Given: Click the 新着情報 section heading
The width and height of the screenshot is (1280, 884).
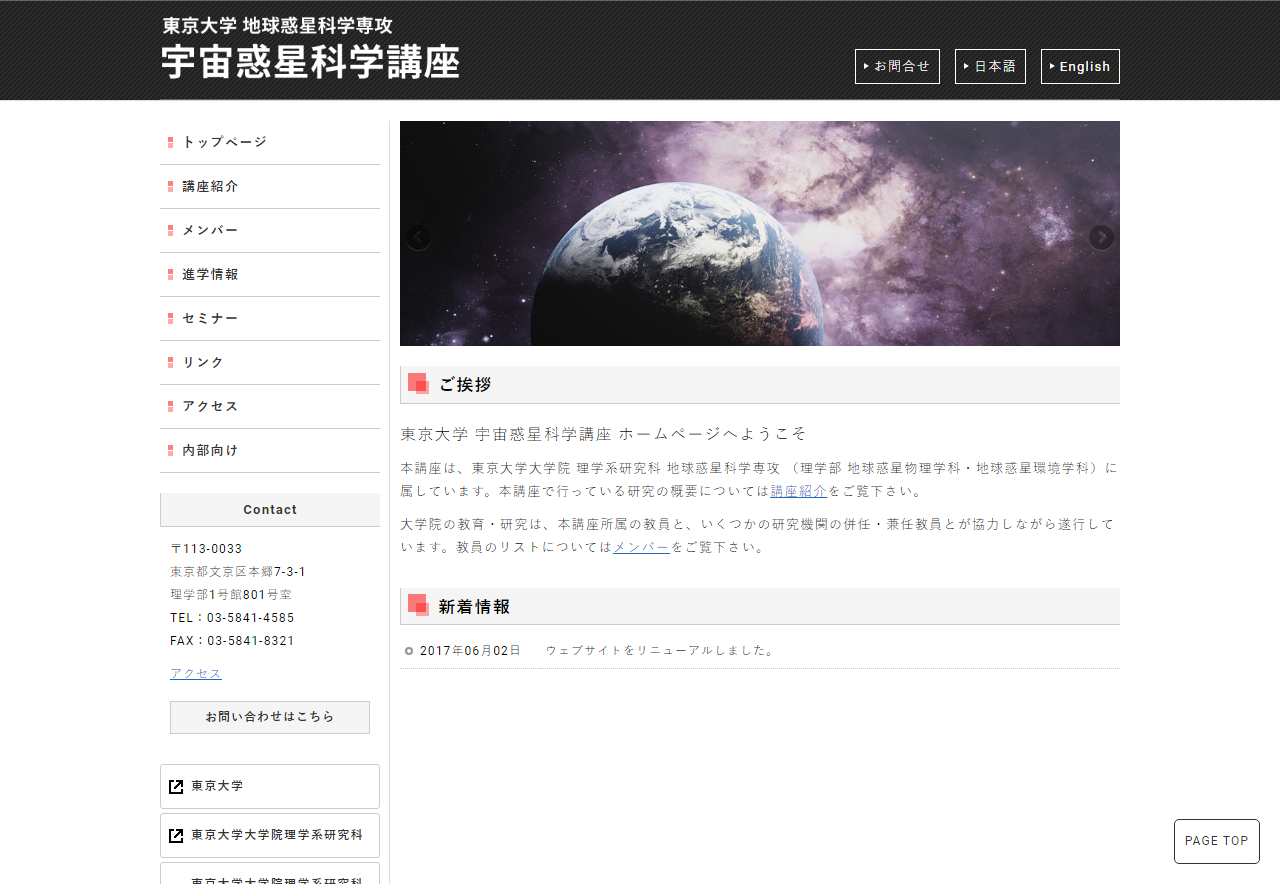Looking at the screenshot, I should tap(760, 607).
